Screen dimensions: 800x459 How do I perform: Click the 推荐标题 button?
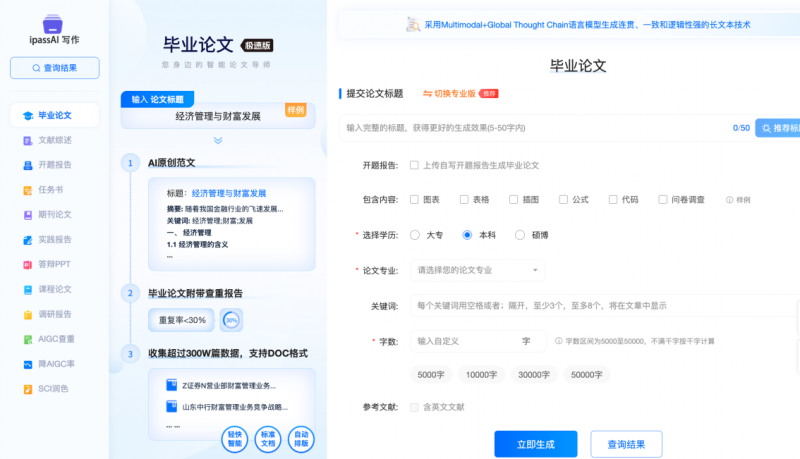pos(778,128)
